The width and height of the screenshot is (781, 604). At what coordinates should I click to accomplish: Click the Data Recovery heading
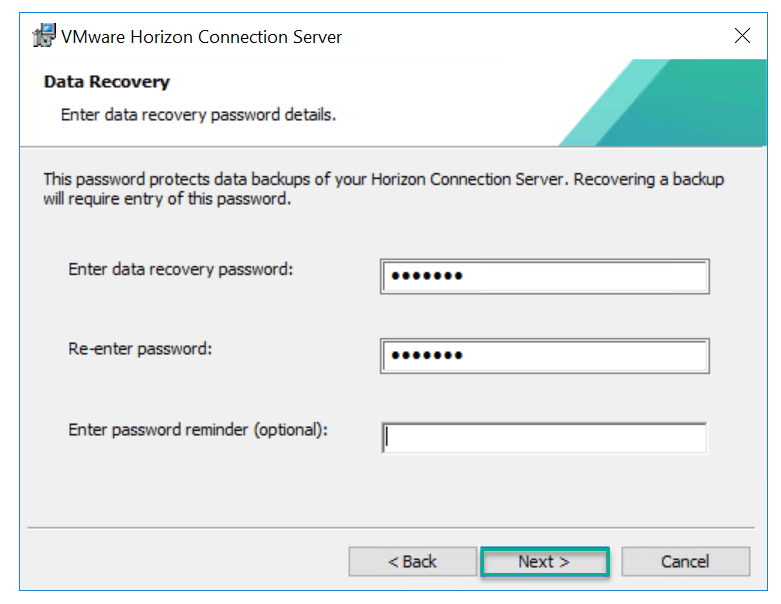pyautogui.click(x=107, y=82)
